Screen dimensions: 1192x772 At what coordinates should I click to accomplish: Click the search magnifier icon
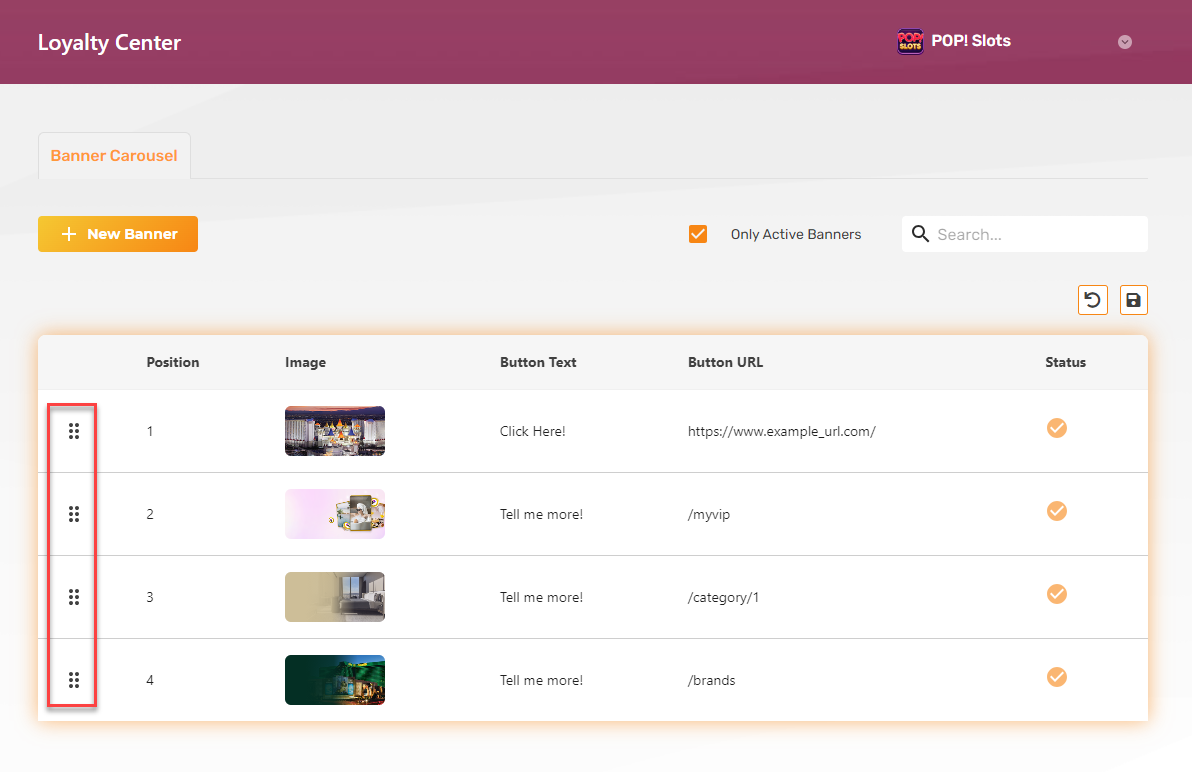(921, 234)
